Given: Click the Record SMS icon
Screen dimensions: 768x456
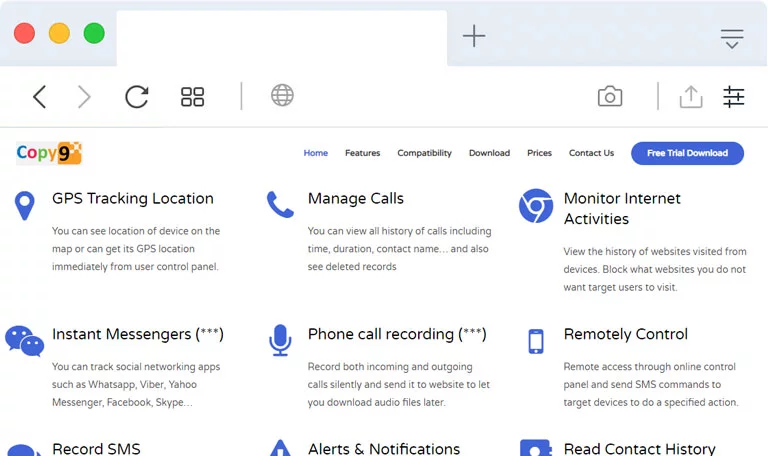Looking at the screenshot, I should 24,450.
